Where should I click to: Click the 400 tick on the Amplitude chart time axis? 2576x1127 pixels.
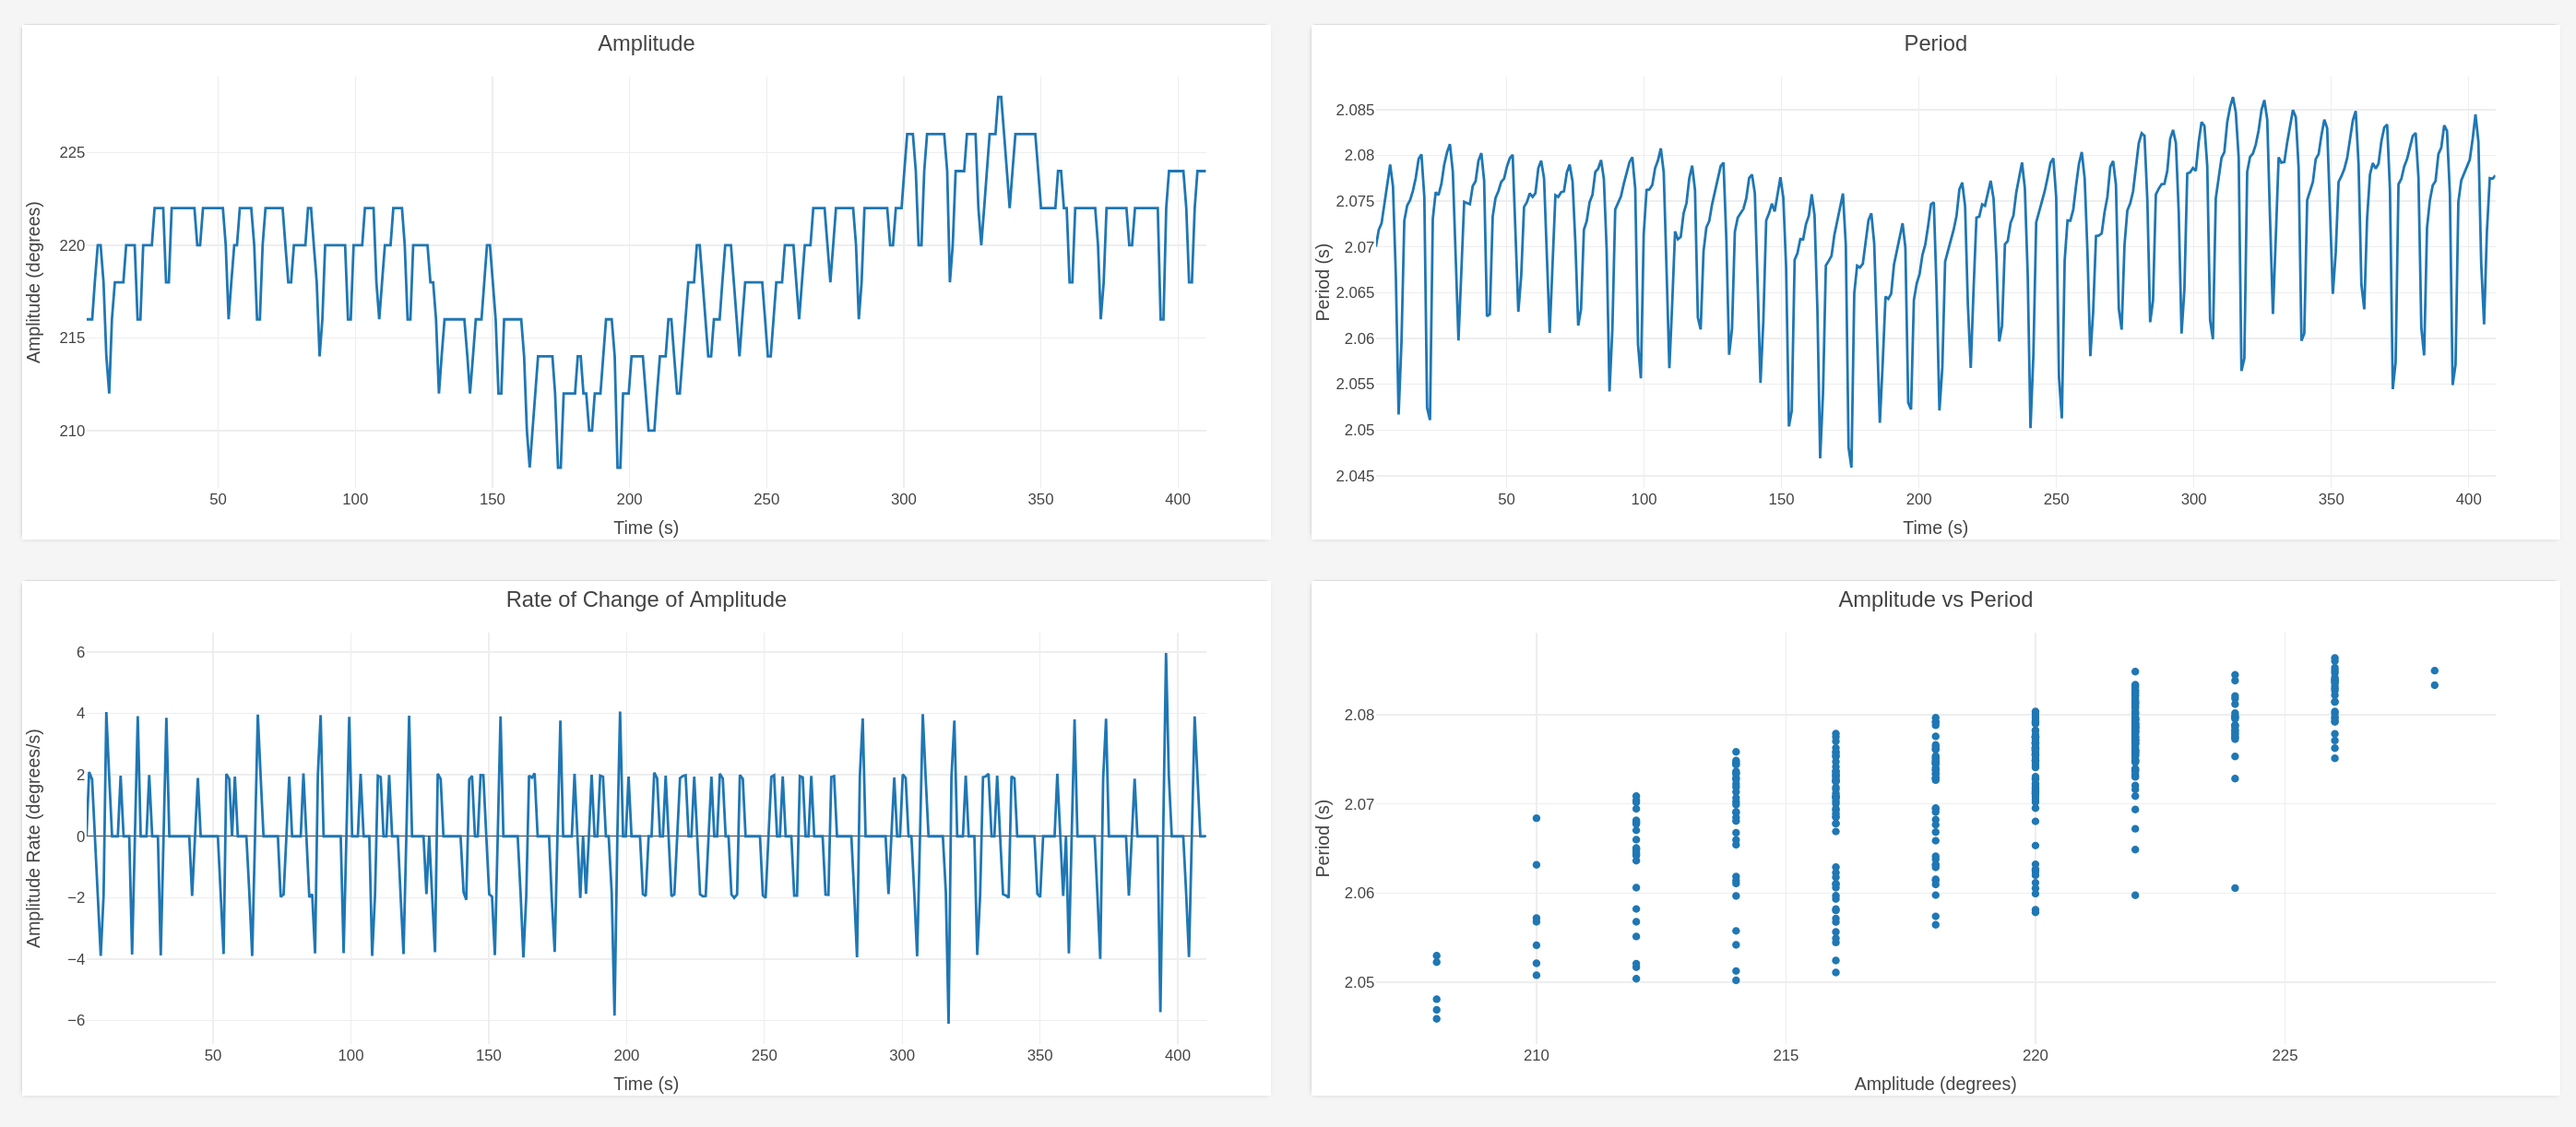(1177, 499)
